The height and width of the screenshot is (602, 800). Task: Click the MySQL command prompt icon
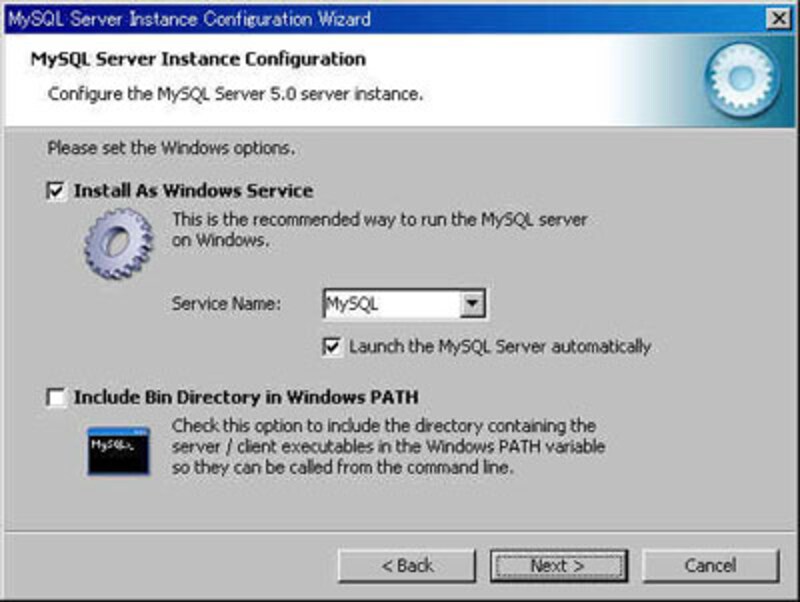click(119, 452)
